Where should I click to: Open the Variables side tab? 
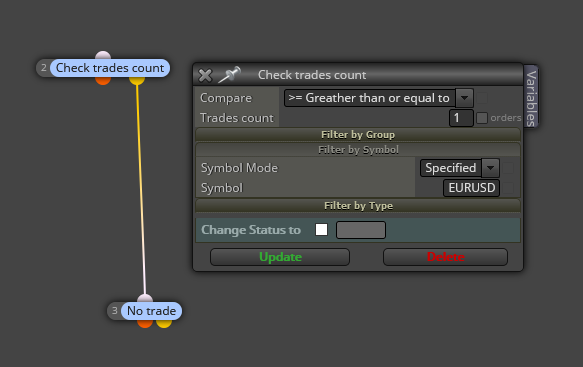(x=531, y=97)
